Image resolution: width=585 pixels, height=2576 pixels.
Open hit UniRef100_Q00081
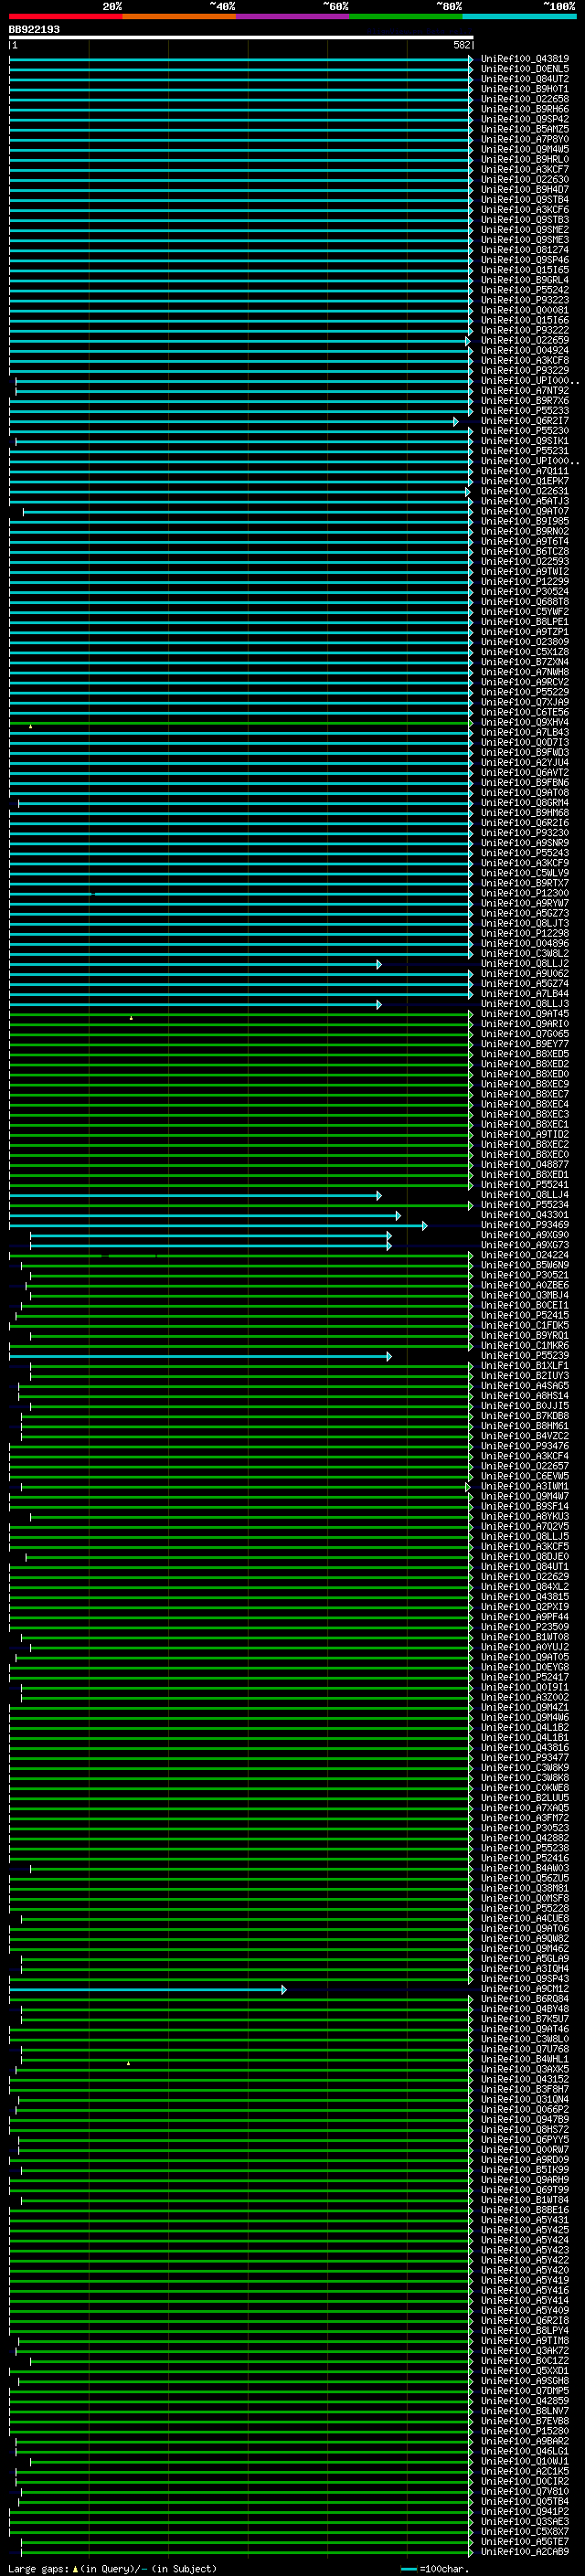[x=525, y=310]
